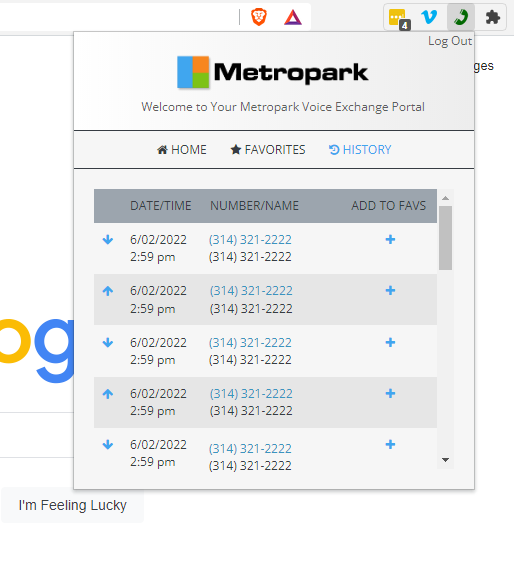
Task: Add first history row call to favorites
Action: tap(390, 239)
